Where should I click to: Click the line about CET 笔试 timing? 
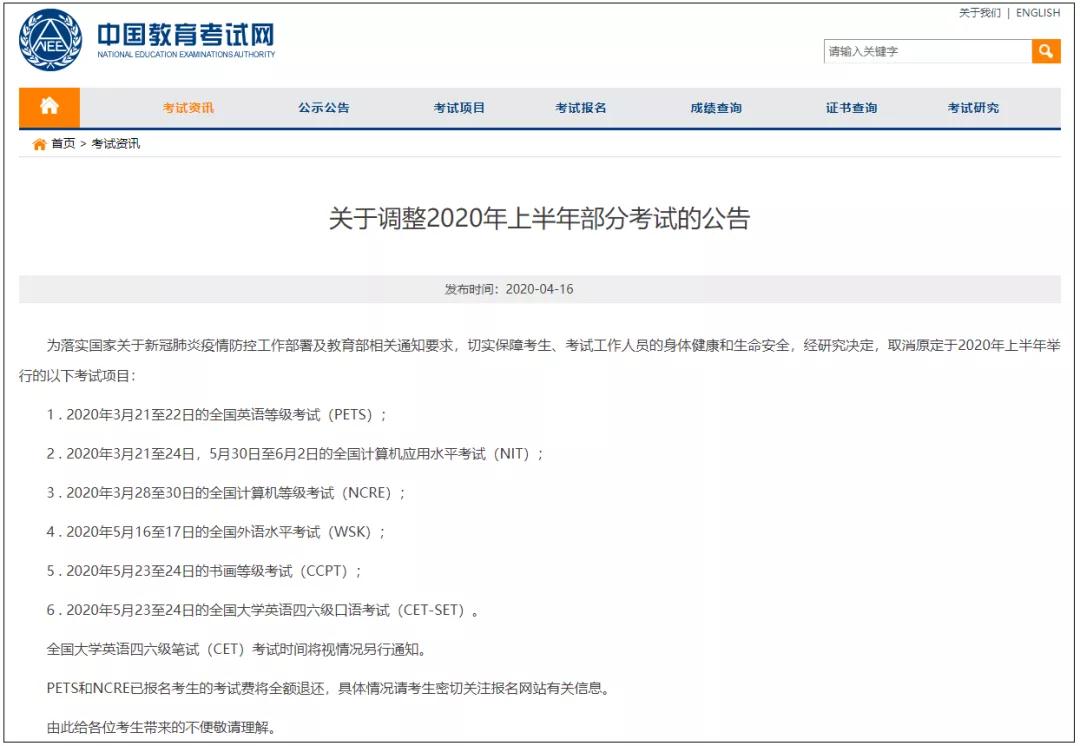(238, 650)
